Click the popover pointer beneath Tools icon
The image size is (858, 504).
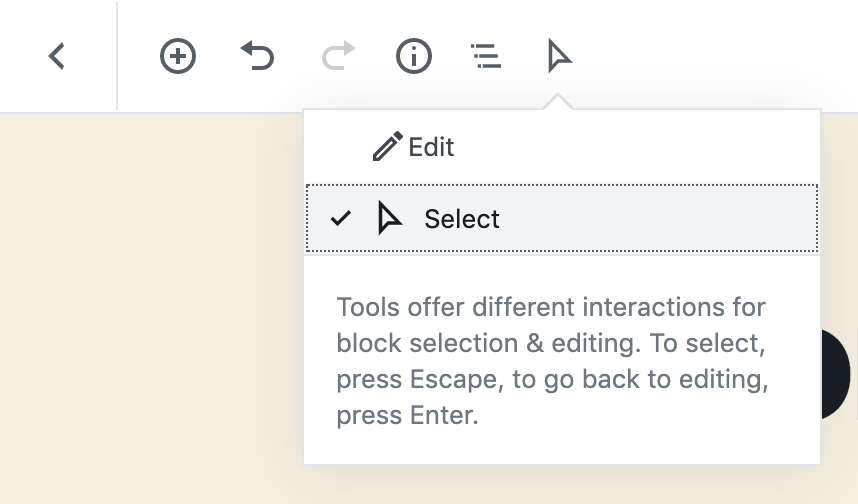[x=560, y=102]
